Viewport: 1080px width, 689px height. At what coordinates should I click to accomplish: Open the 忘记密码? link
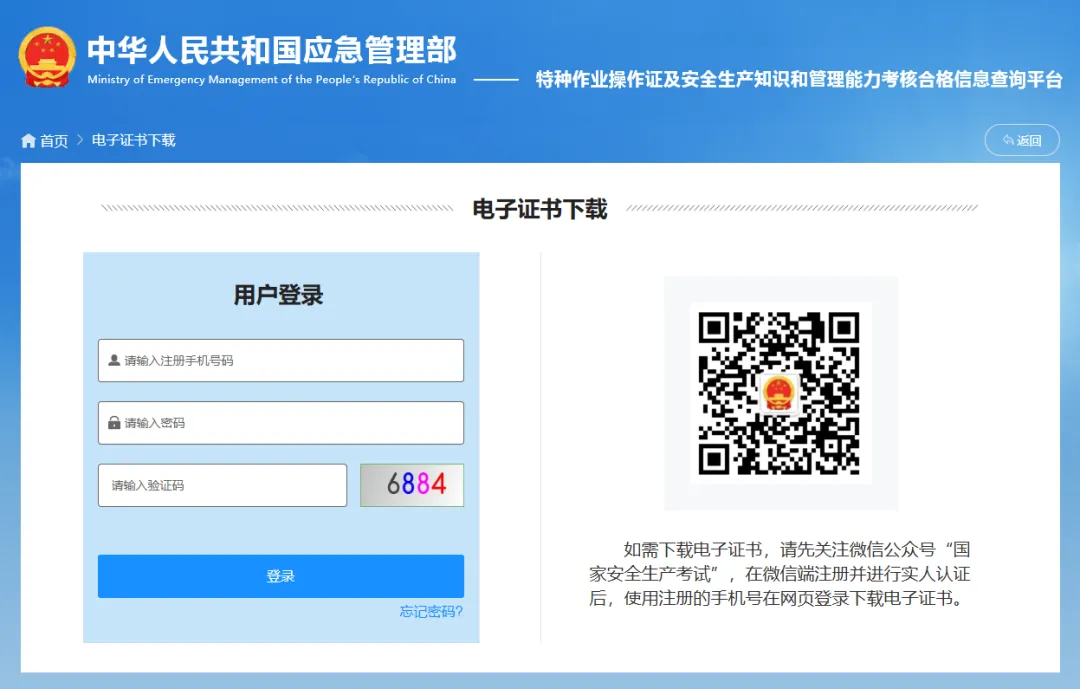(431, 611)
